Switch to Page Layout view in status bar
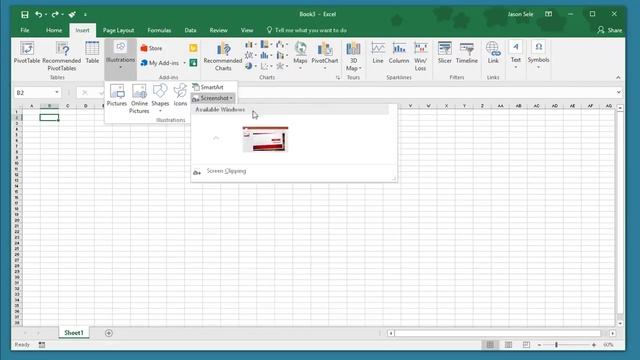640x360 pixels. (508, 345)
